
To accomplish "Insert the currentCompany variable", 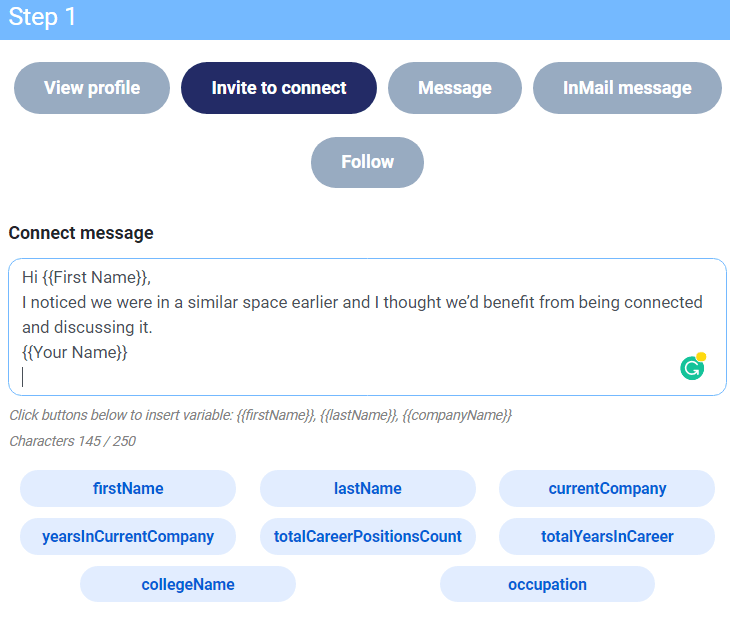I will (x=607, y=488).
